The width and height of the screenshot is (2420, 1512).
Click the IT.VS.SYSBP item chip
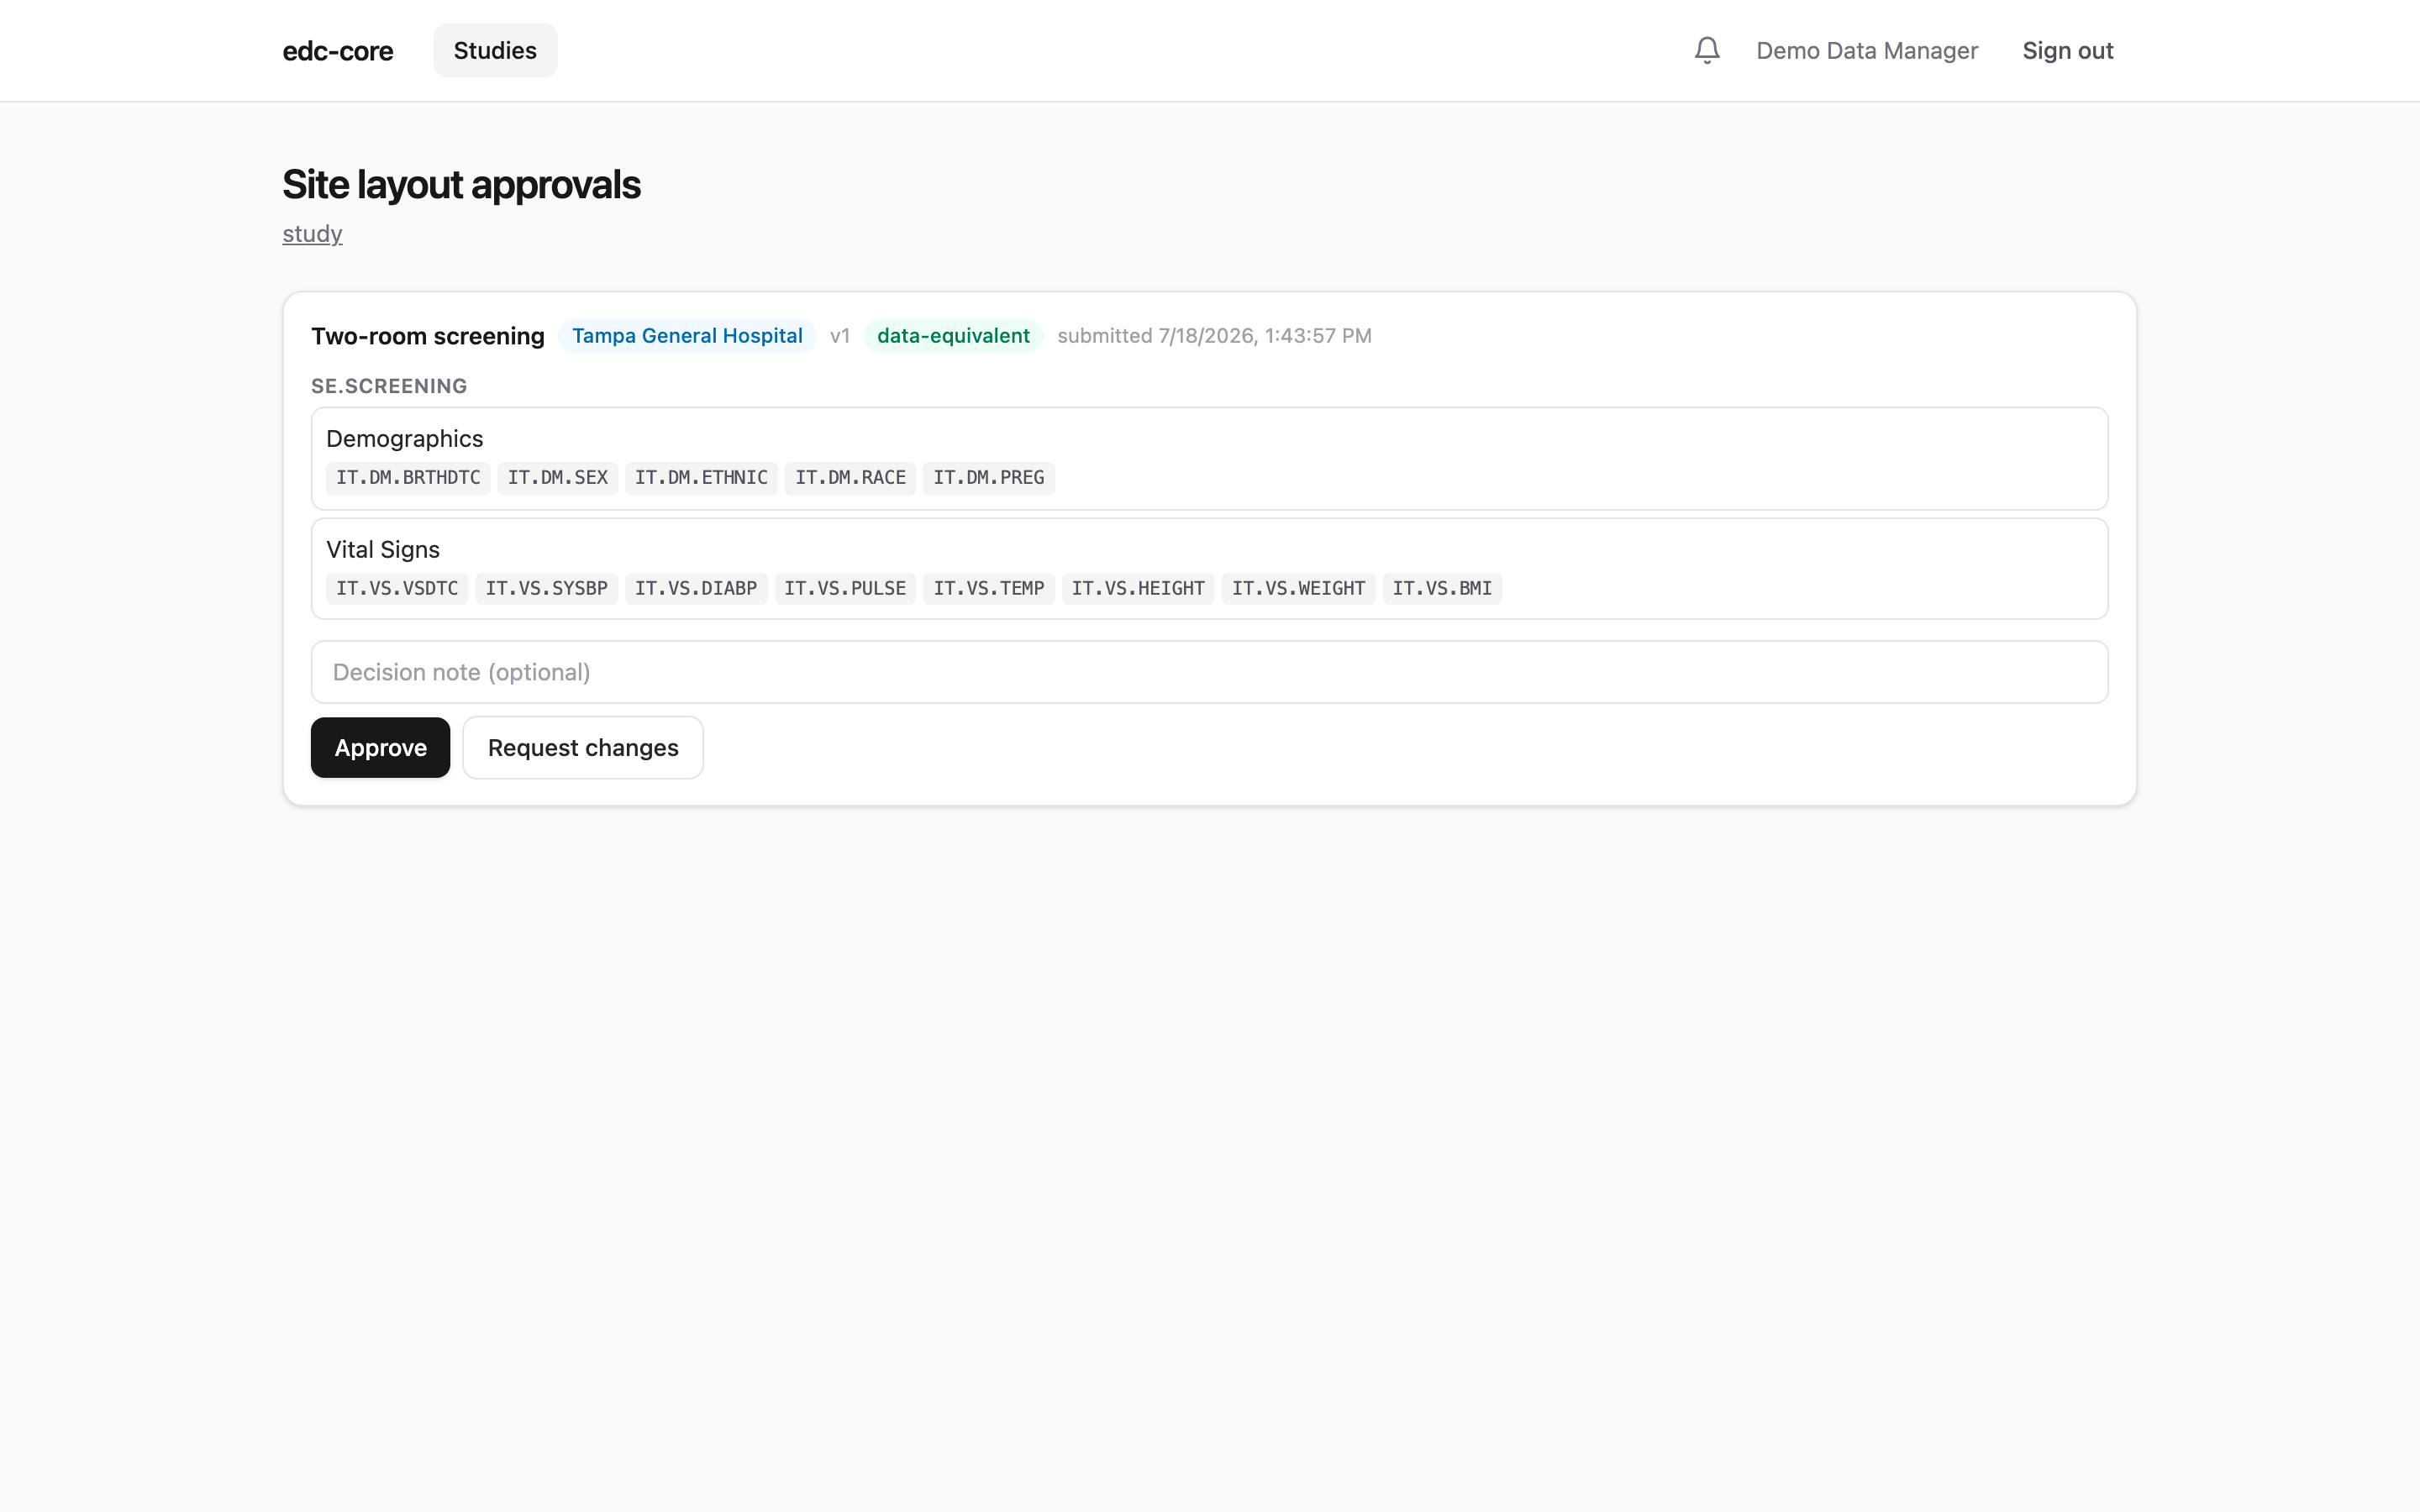pos(547,589)
